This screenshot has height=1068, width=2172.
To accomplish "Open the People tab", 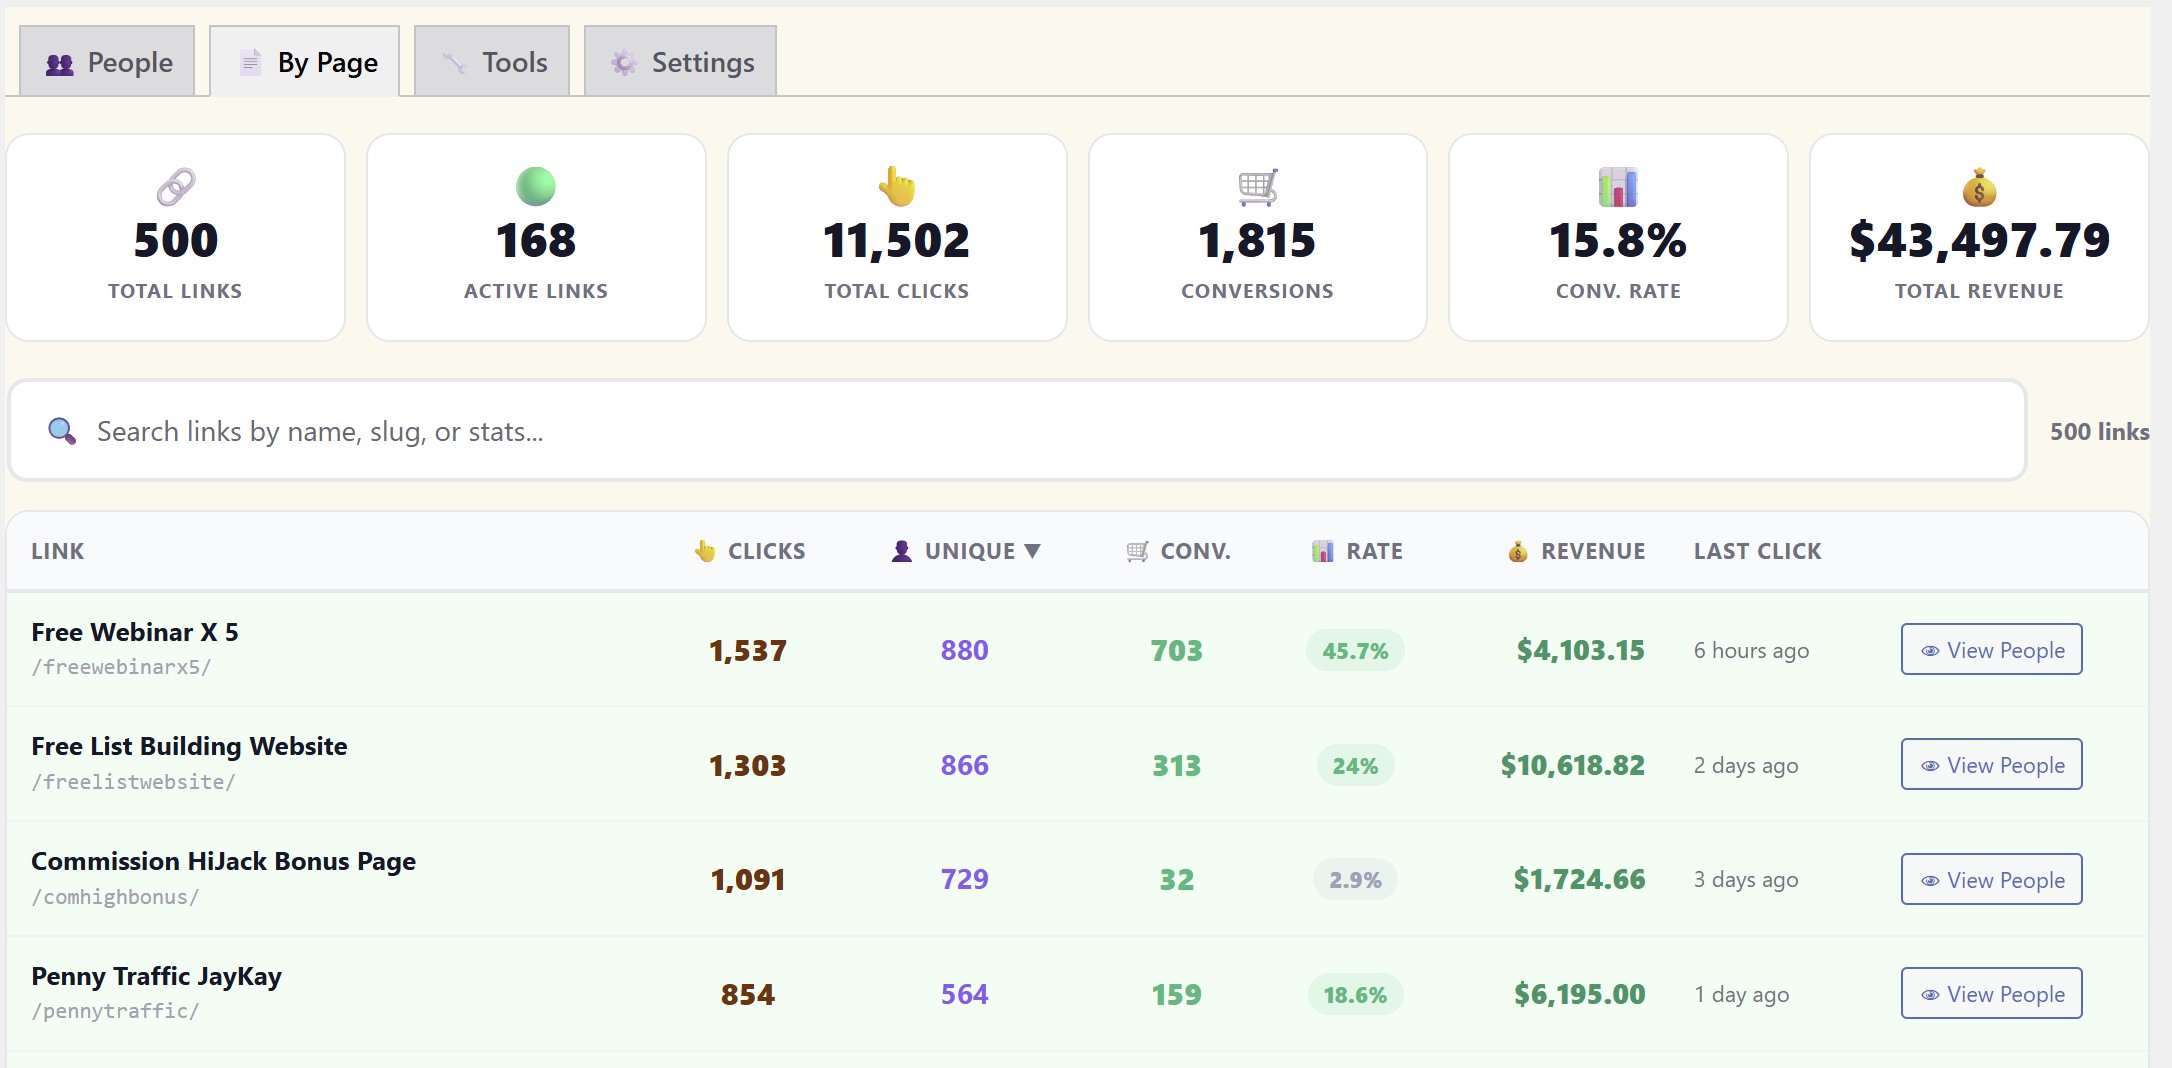I will click(107, 62).
